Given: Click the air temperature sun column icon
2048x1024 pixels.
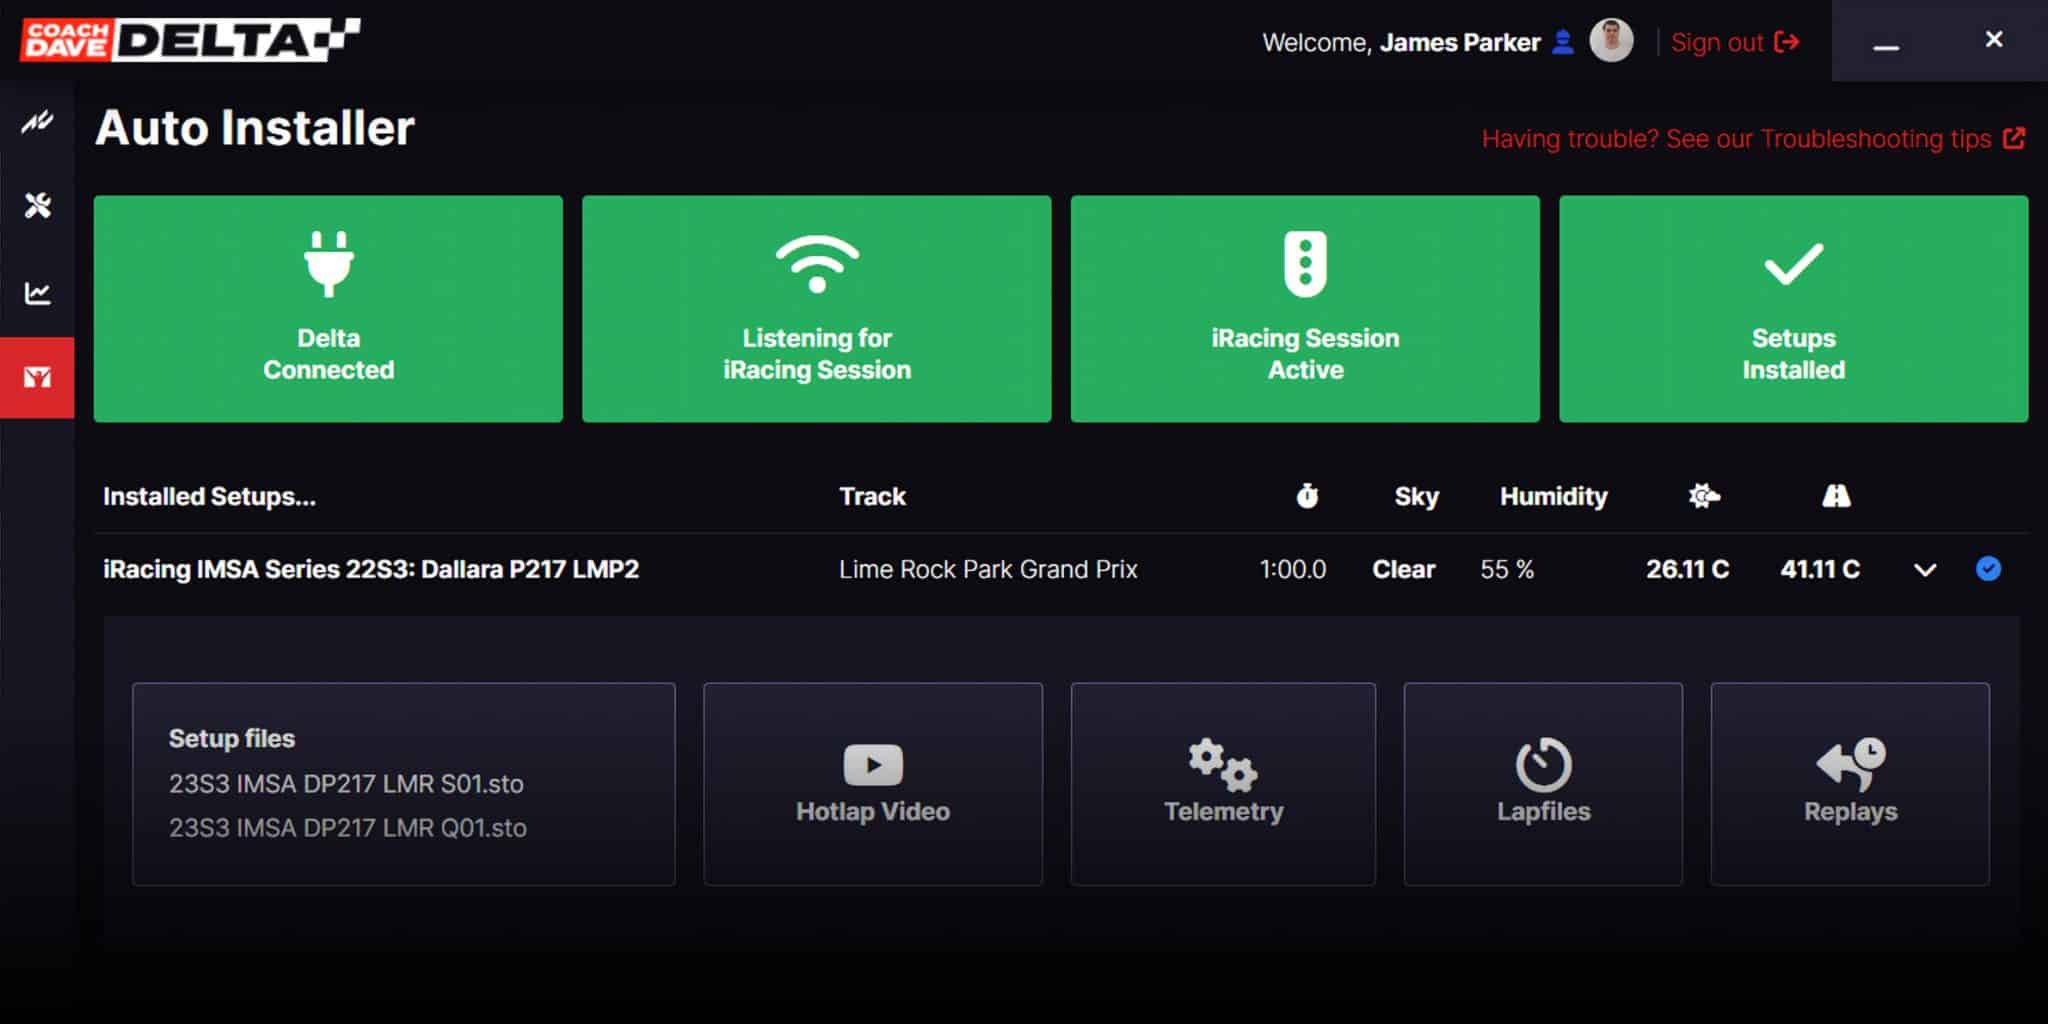Looking at the screenshot, I should click(1704, 496).
